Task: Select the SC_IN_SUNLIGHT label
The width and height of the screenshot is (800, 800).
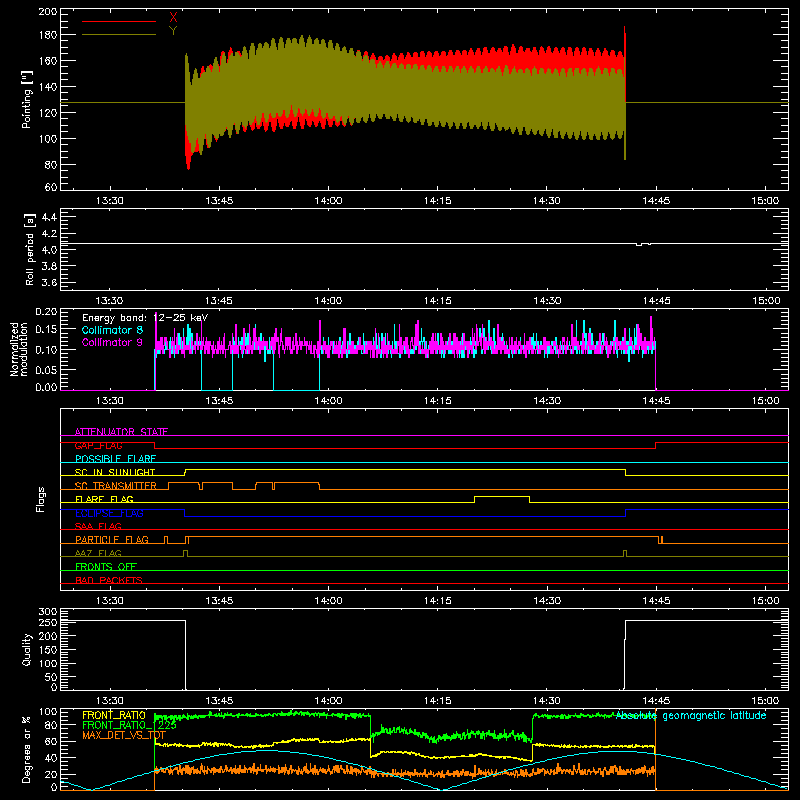Action: (115, 472)
